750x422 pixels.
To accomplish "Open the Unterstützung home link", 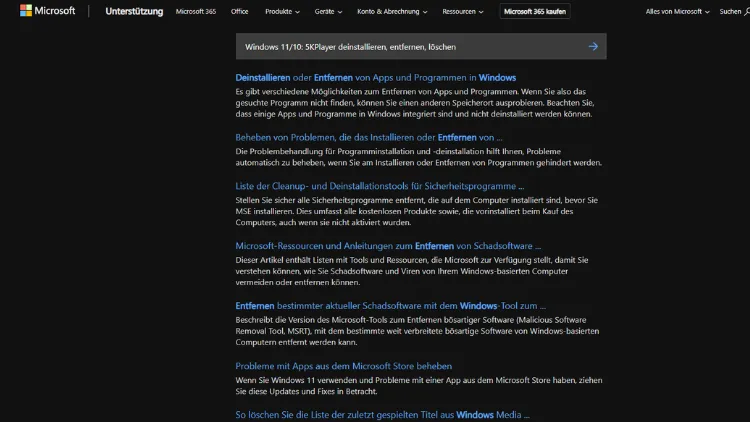I will coord(134,11).
